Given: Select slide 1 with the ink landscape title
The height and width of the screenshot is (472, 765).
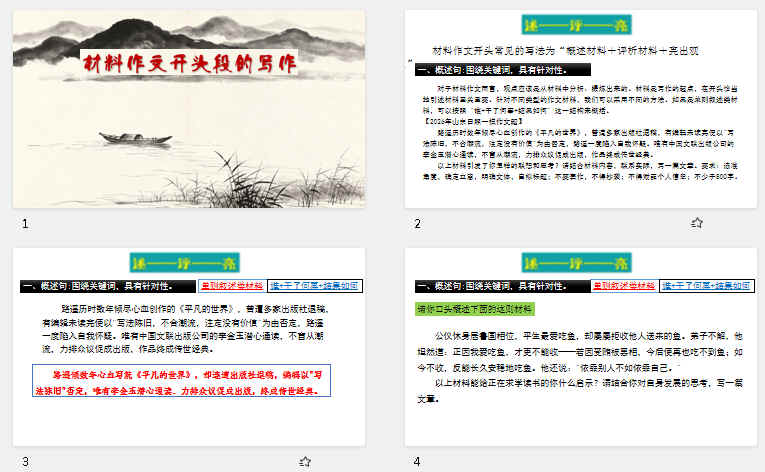Looking at the screenshot, I should pyautogui.click(x=189, y=109).
